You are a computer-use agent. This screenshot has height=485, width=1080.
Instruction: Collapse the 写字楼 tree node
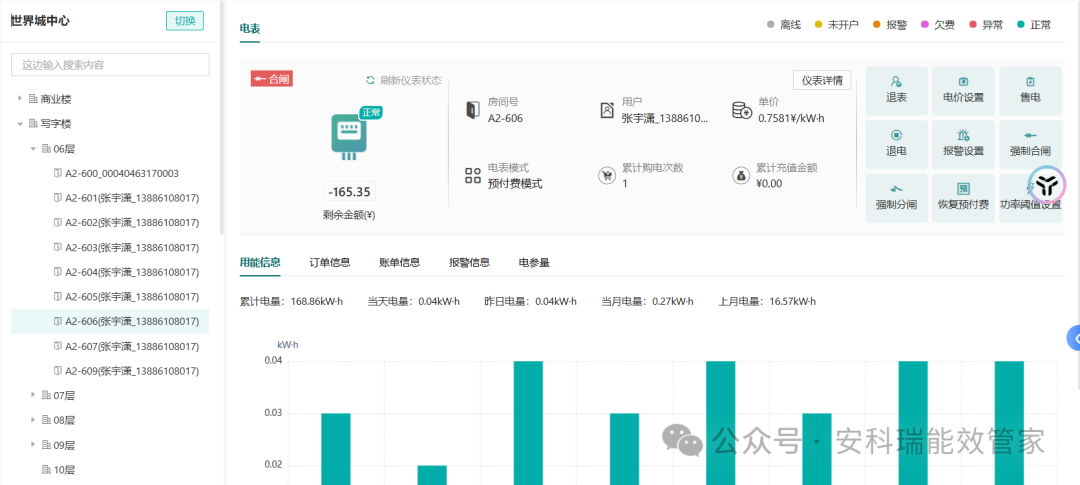click(x=20, y=124)
